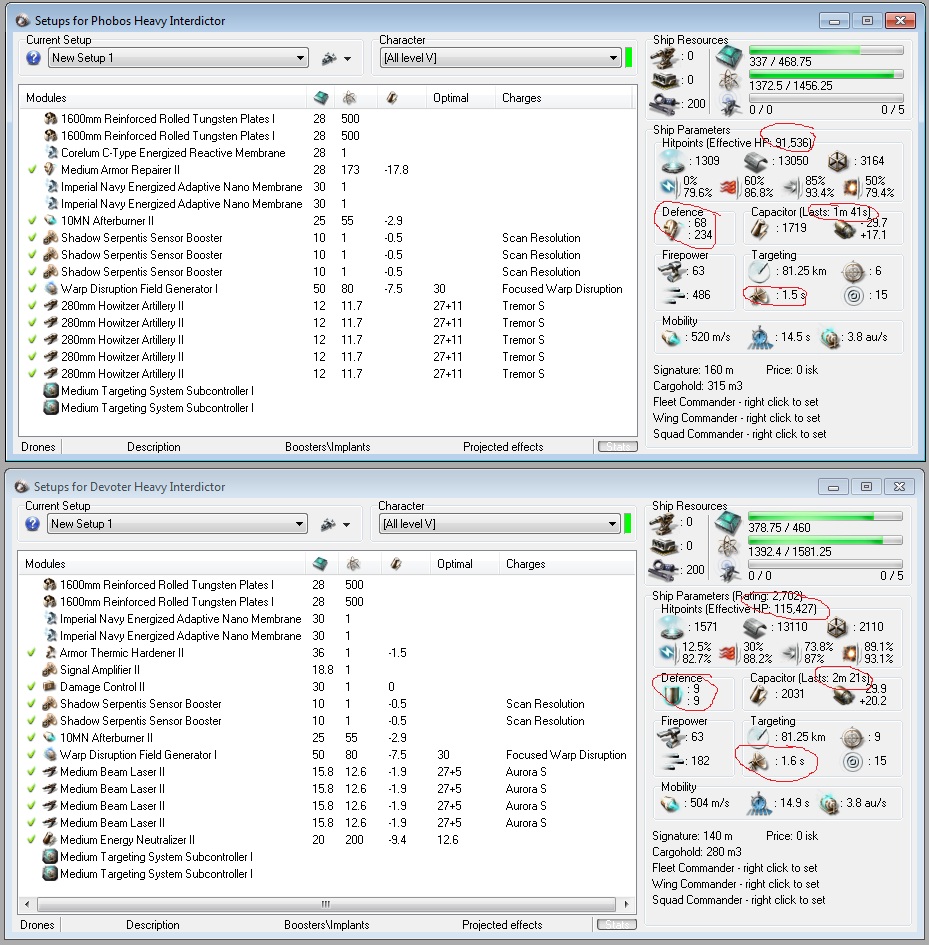Expand ship tools arrow in Devoter window
Screen dimensions: 929x951
point(346,525)
